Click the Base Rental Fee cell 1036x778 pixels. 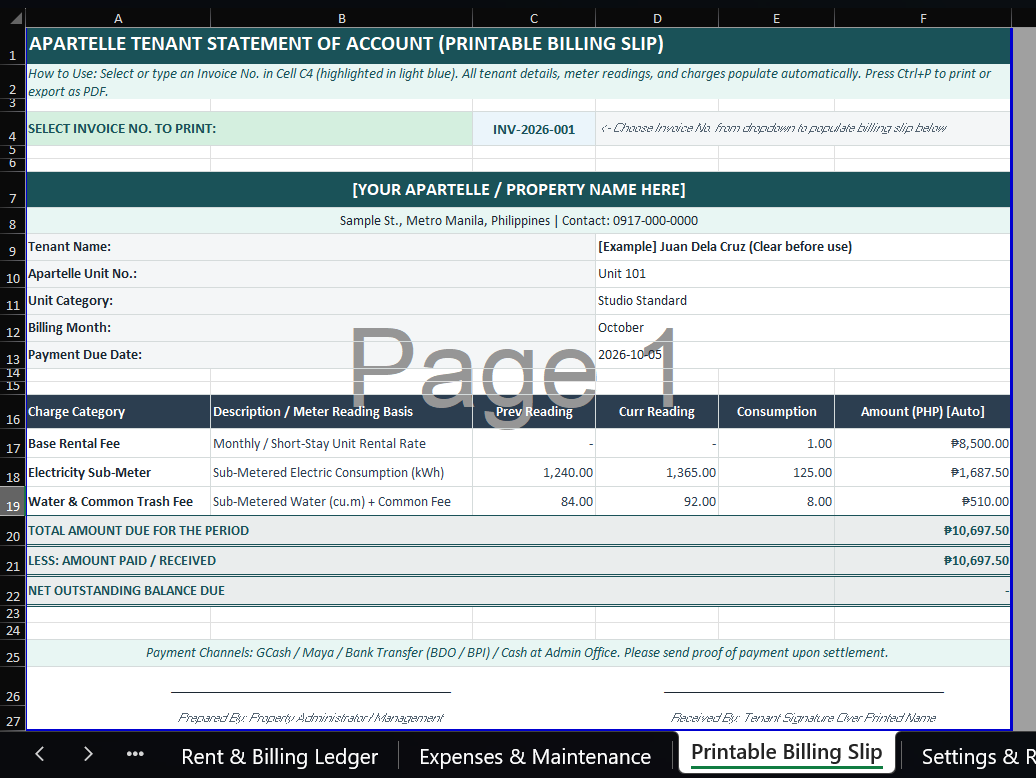[x=118, y=443]
